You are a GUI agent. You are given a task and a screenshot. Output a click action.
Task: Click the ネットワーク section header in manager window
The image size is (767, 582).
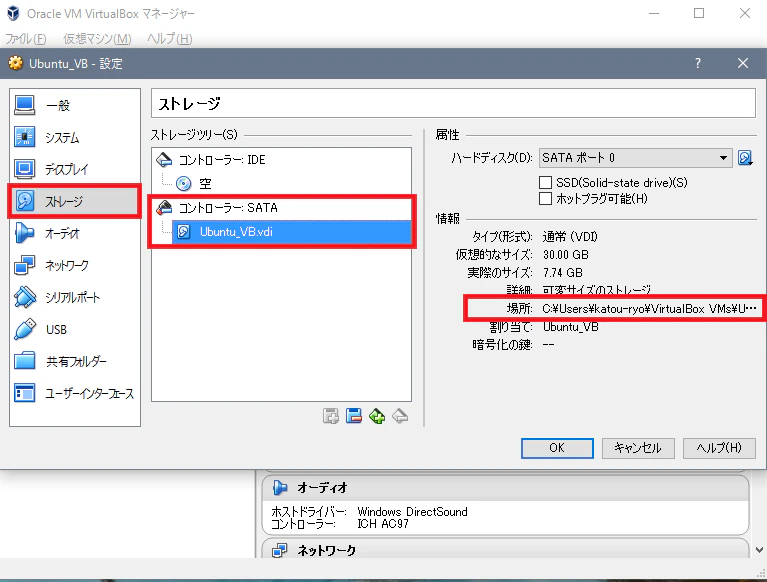point(505,549)
